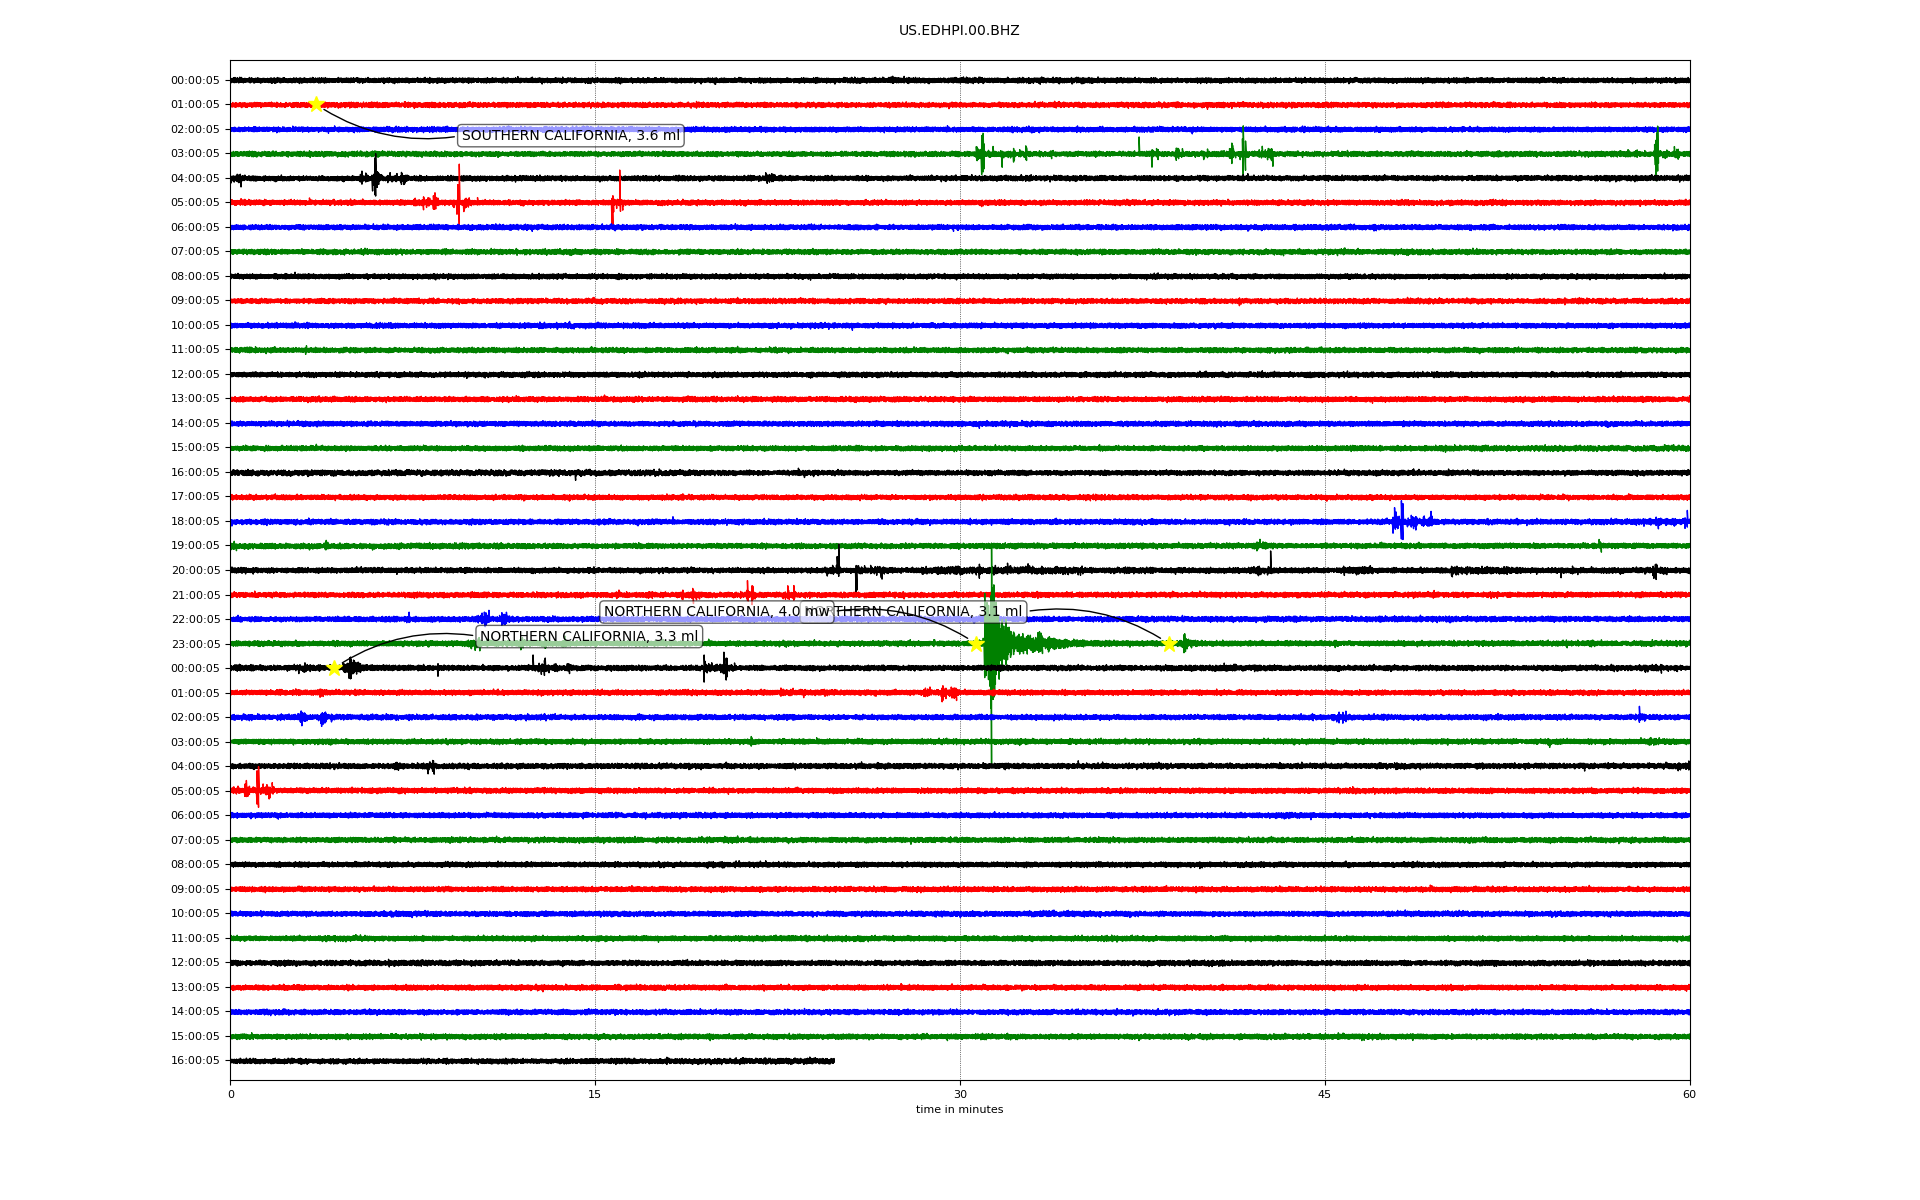
Task: Click the 18:00:05 row time label
Action: pyautogui.click(x=195, y=522)
